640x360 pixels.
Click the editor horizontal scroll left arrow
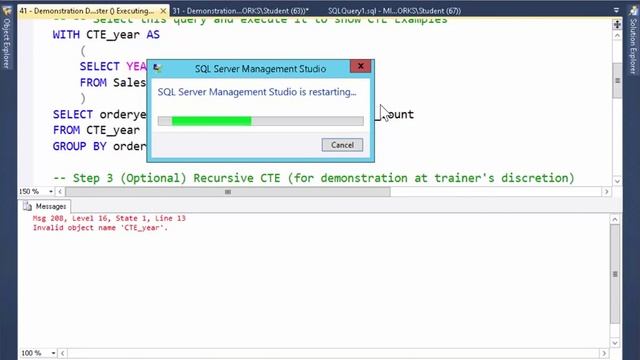tap(60, 191)
